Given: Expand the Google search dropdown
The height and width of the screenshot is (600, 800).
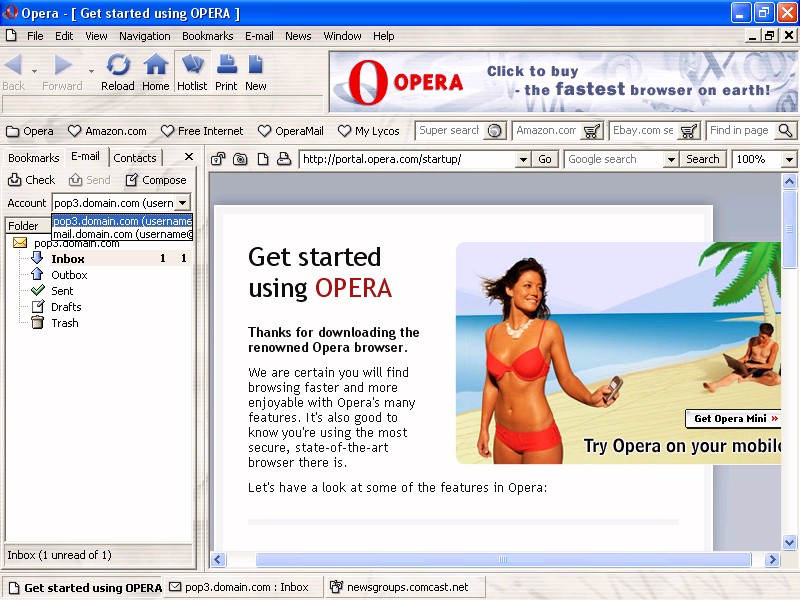Looking at the screenshot, I should [x=671, y=159].
